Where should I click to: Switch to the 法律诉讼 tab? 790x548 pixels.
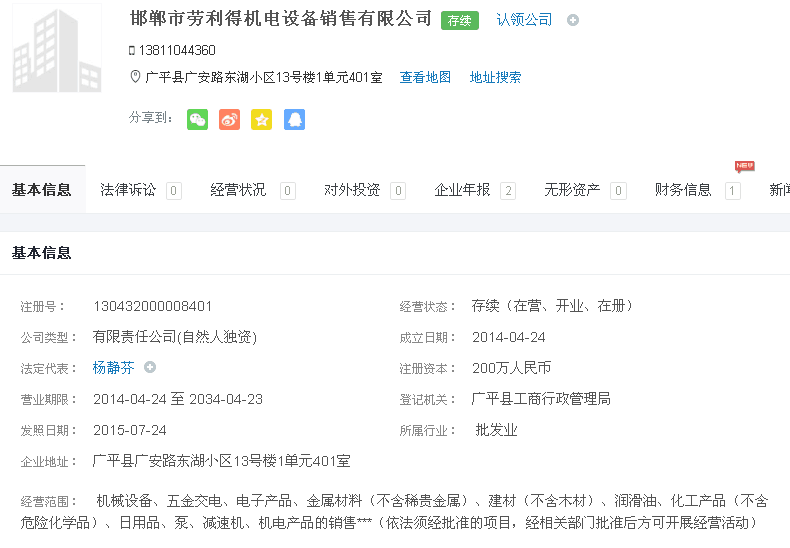tap(128, 190)
